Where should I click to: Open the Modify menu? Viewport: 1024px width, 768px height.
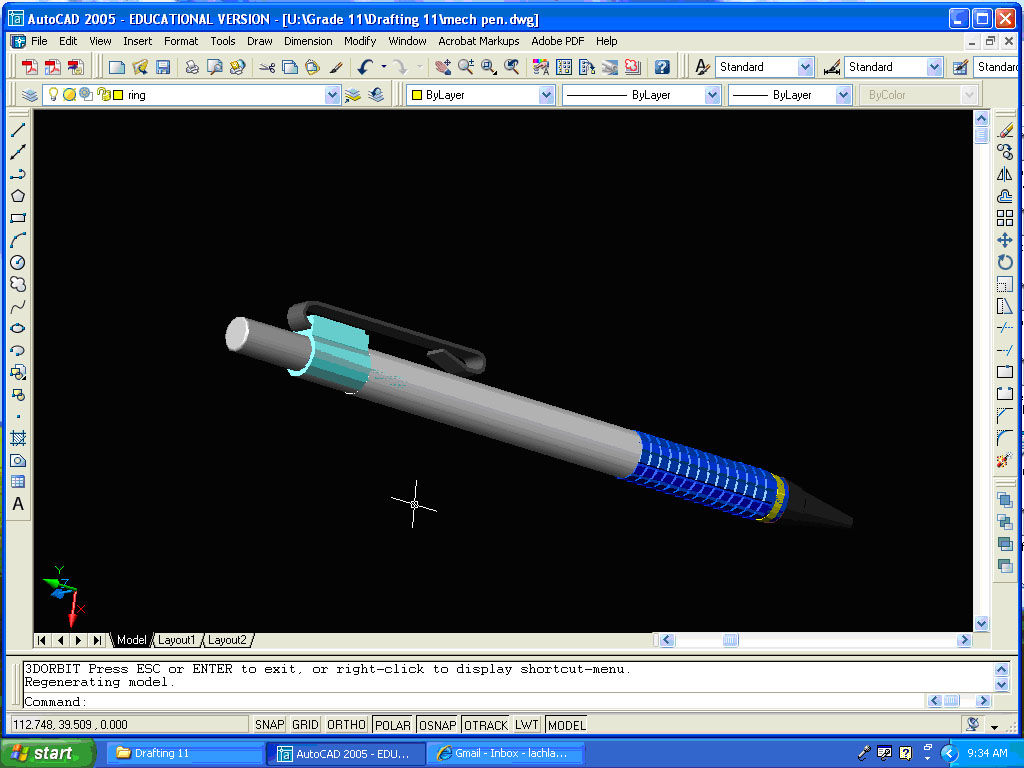(359, 41)
